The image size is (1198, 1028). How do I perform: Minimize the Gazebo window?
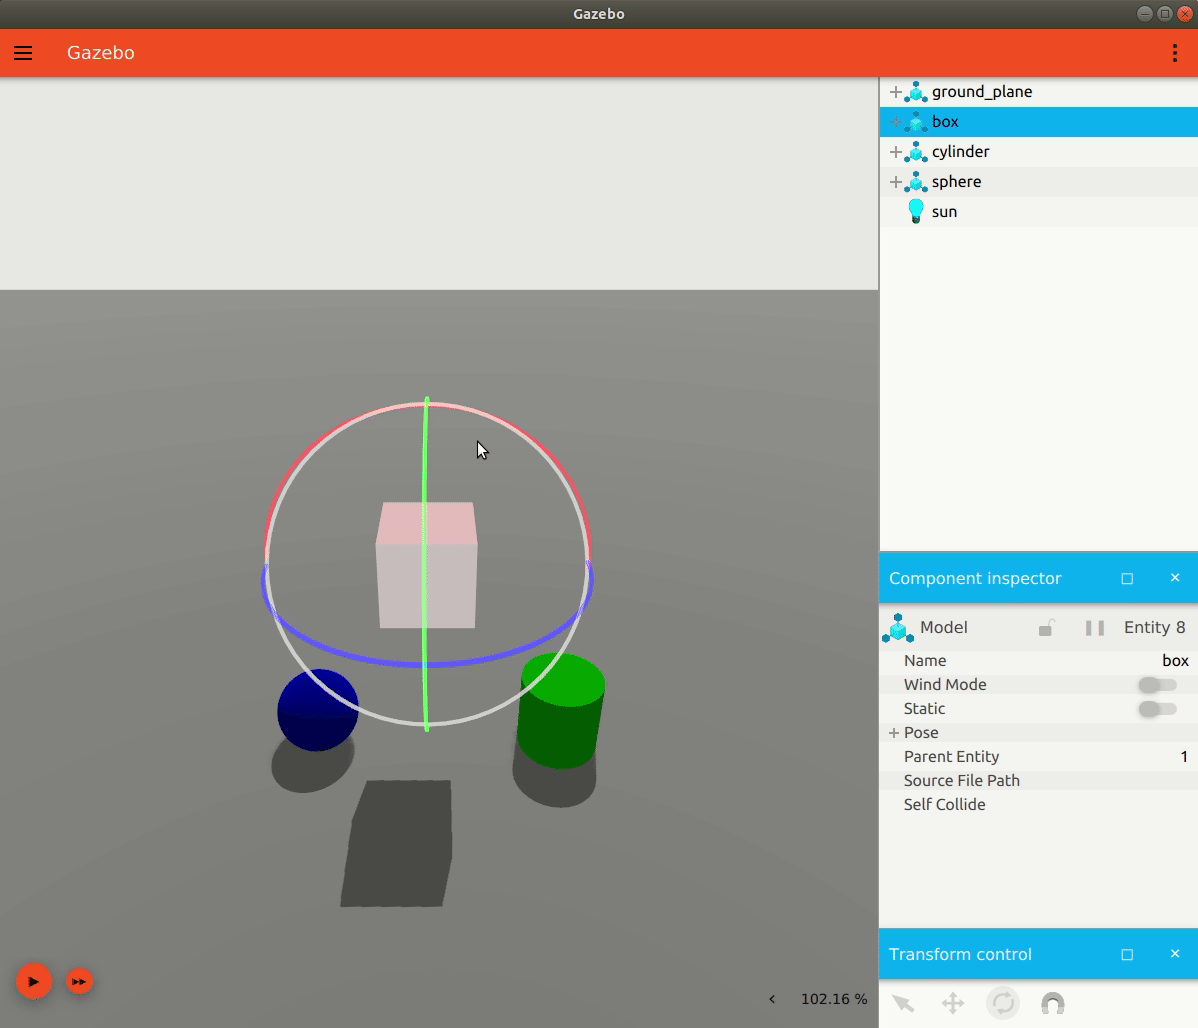[x=1145, y=14]
